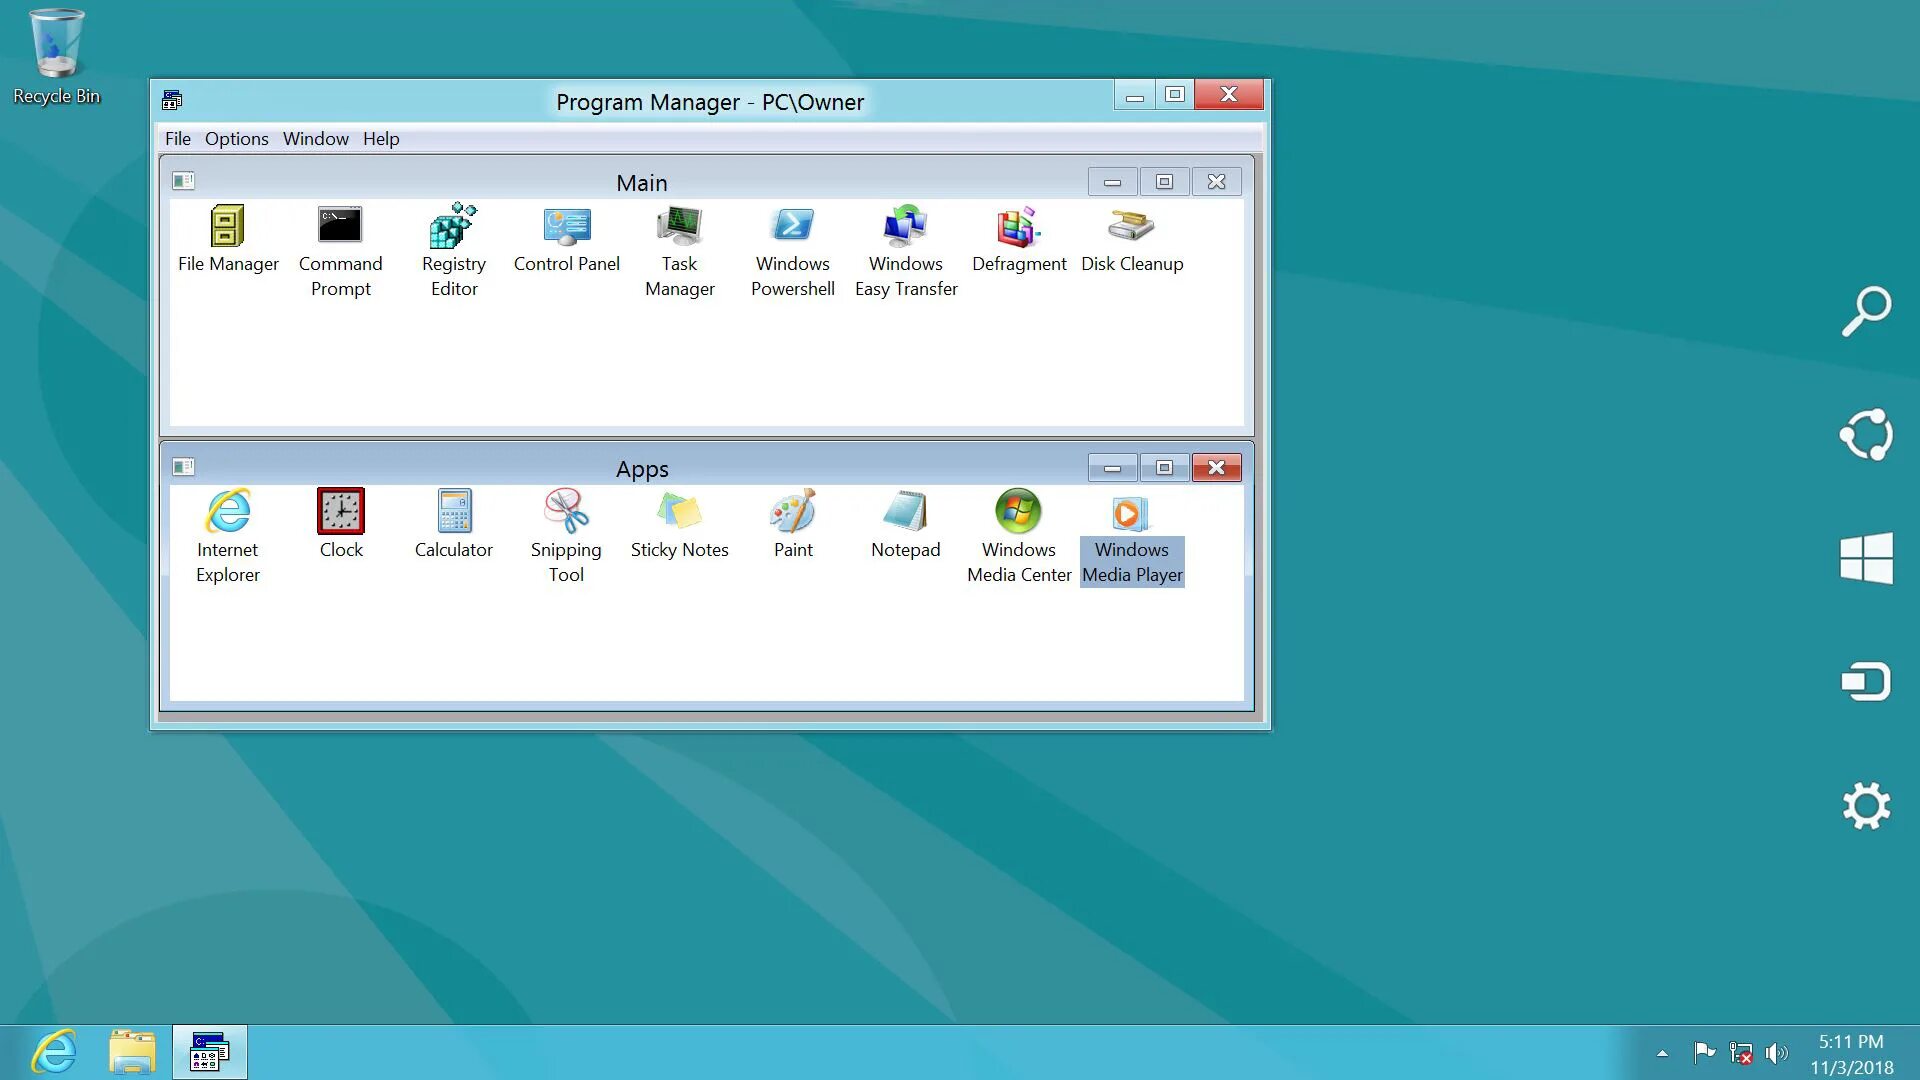Screen dimensions: 1920x1080
Task: Open the File Manager icon
Action: click(227, 227)
